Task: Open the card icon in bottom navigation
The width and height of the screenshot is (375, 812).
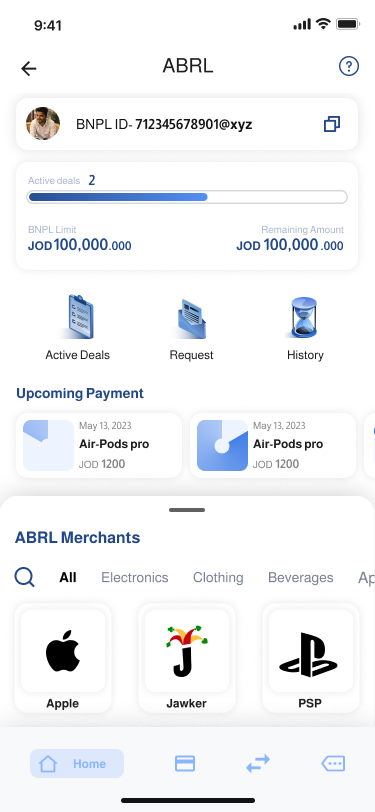Action: point(185,763)
